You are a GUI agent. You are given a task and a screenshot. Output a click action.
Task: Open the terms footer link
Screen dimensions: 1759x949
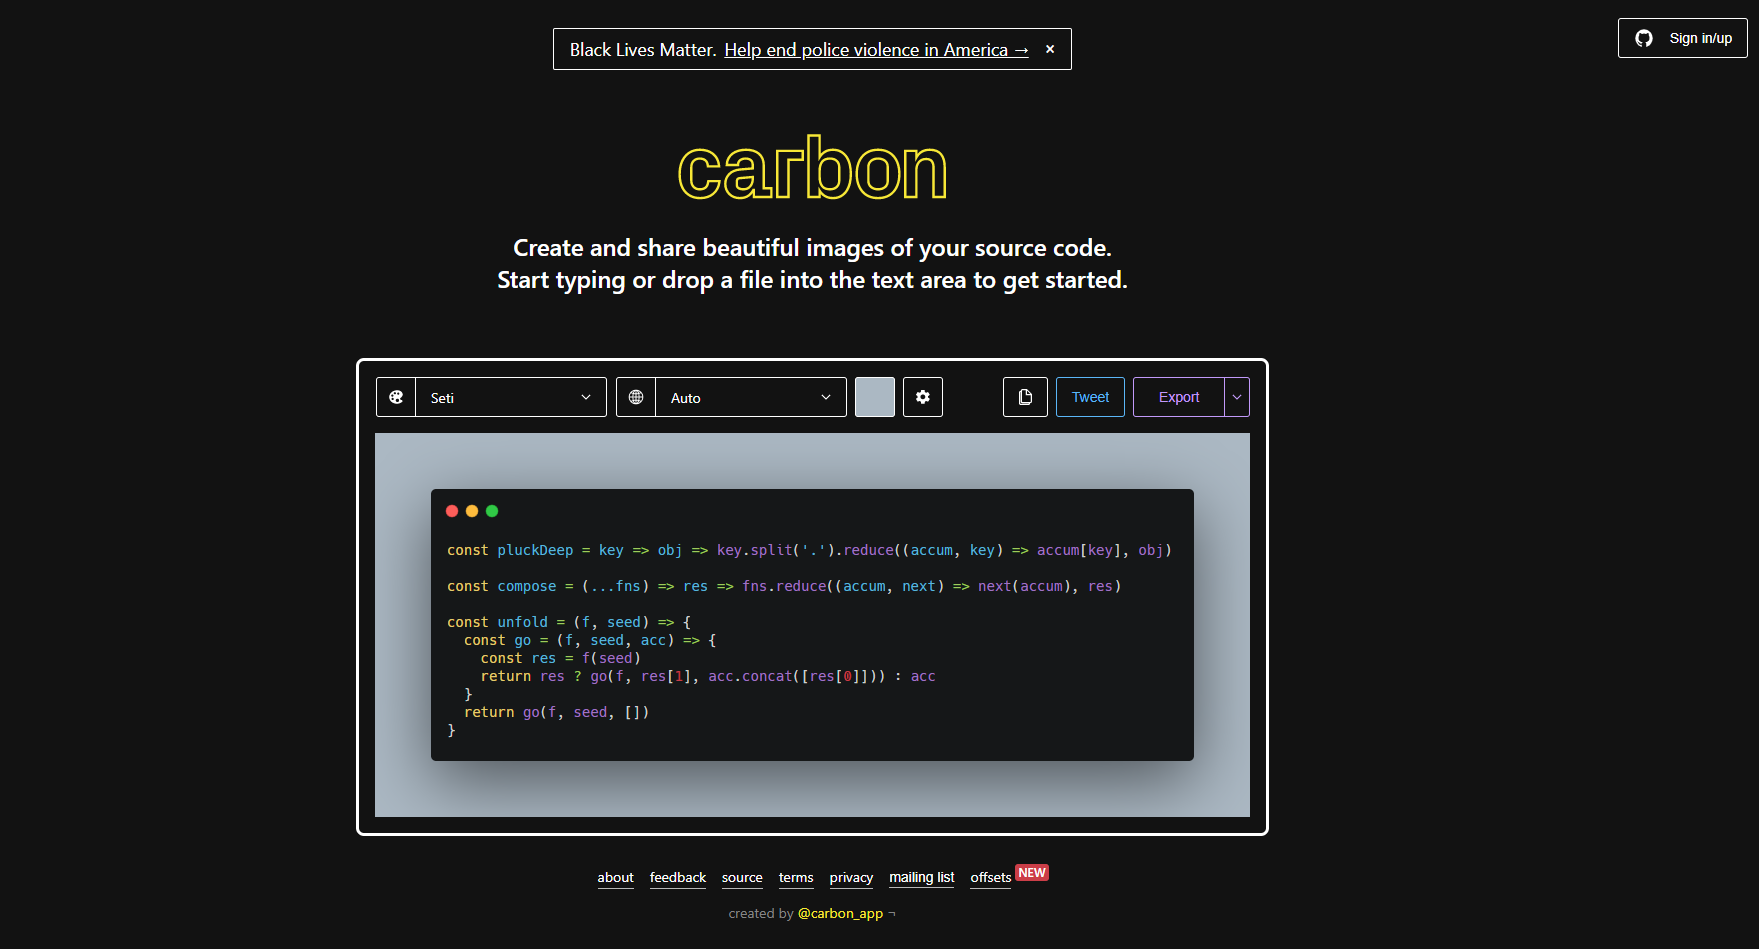pyautogui.click(x=796, y=878)
